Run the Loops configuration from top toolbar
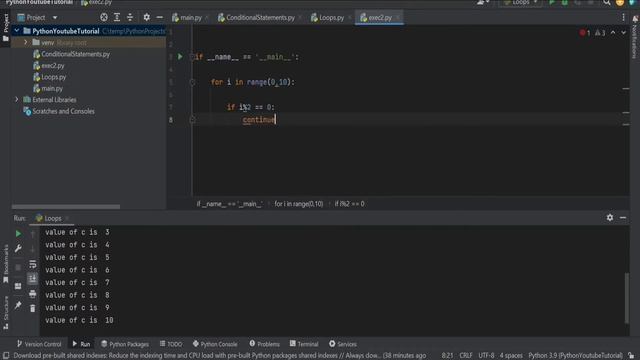 click(552, 3)
